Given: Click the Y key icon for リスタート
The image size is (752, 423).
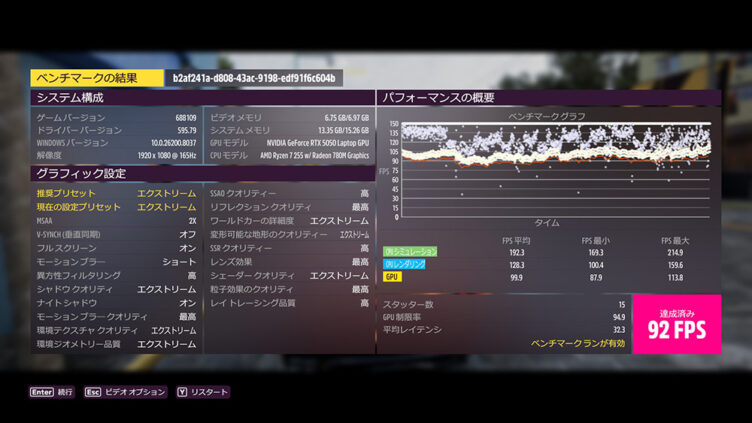Looking at the screenshot, I should coord(182,392).
